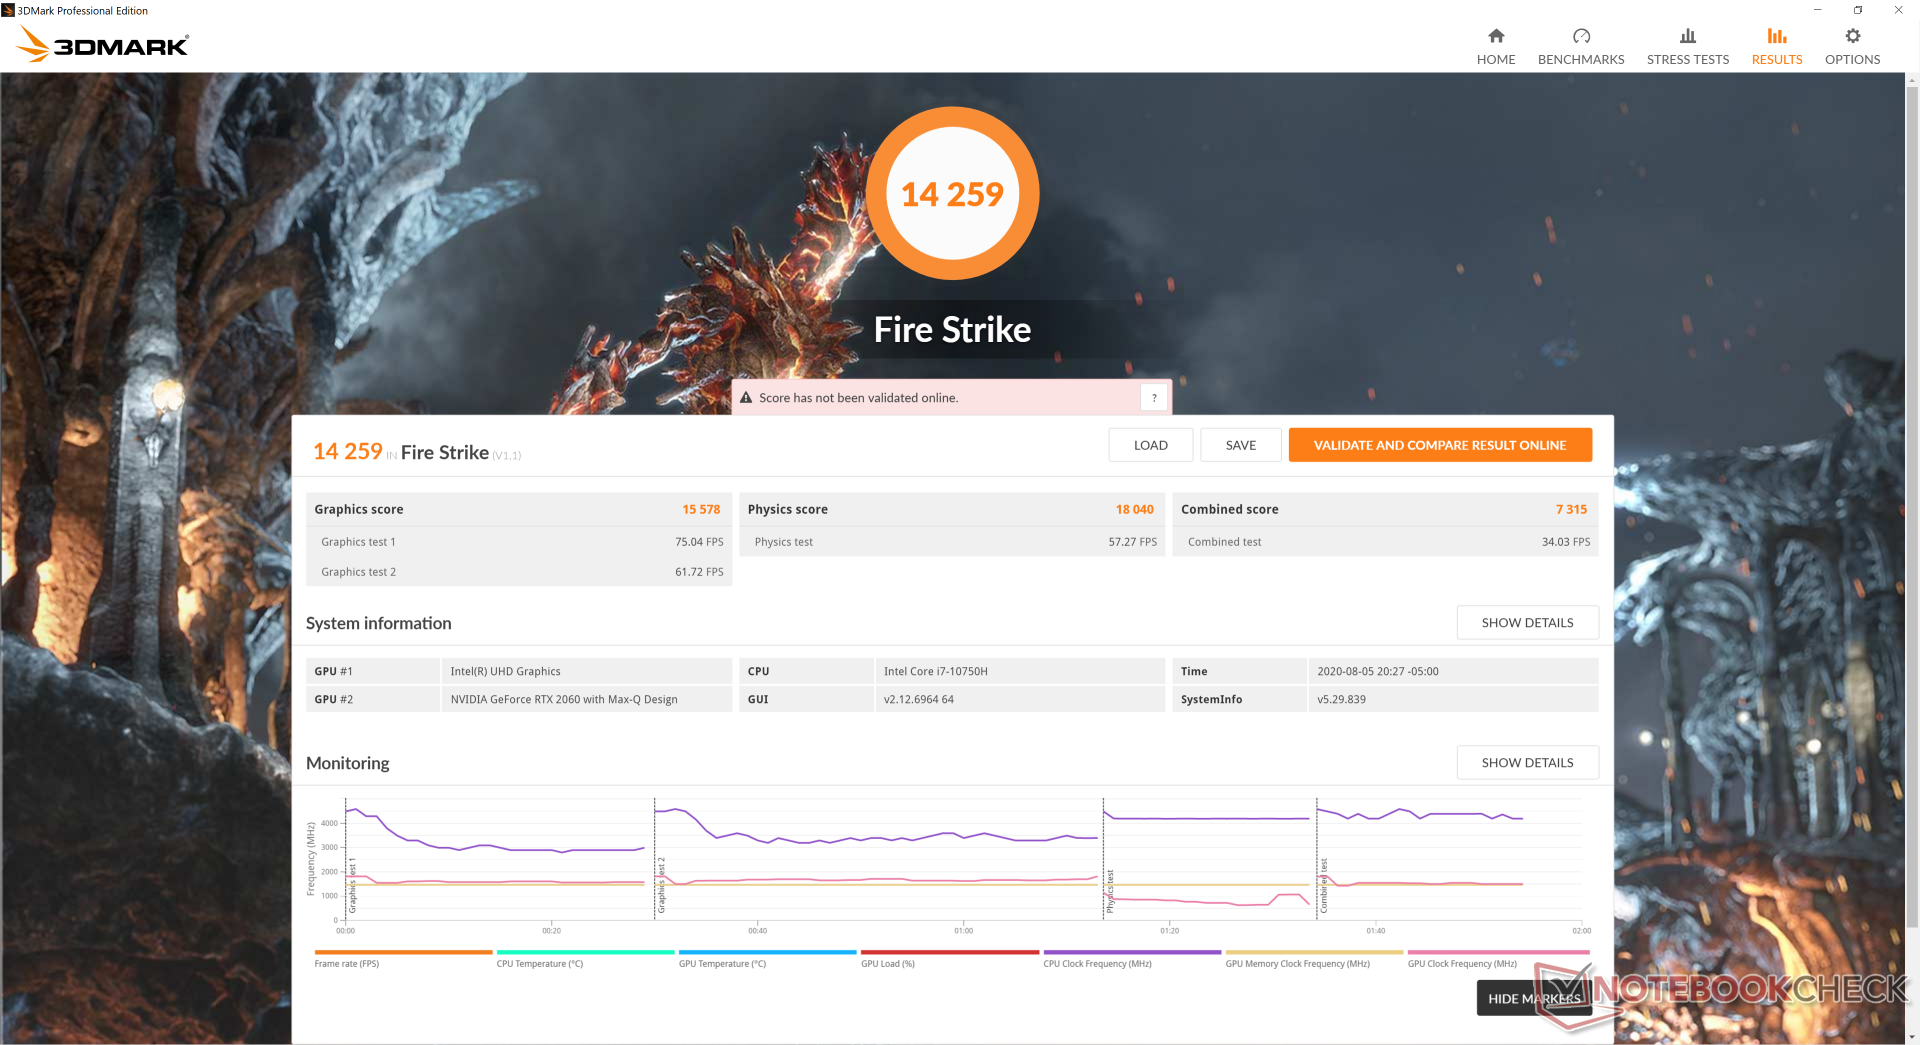Click the large 14 259 score circle
Screen dimensions: 1920x1045
pos(952,193)
